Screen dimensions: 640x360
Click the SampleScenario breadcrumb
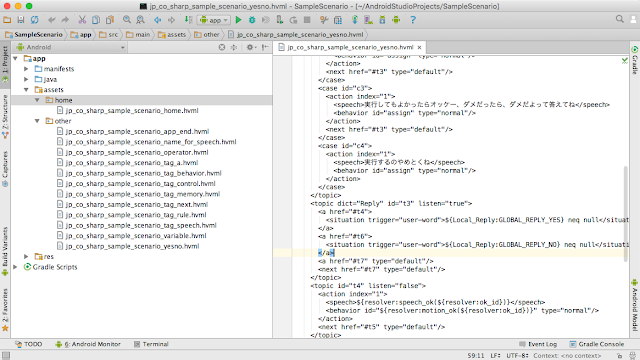[34, 35]
